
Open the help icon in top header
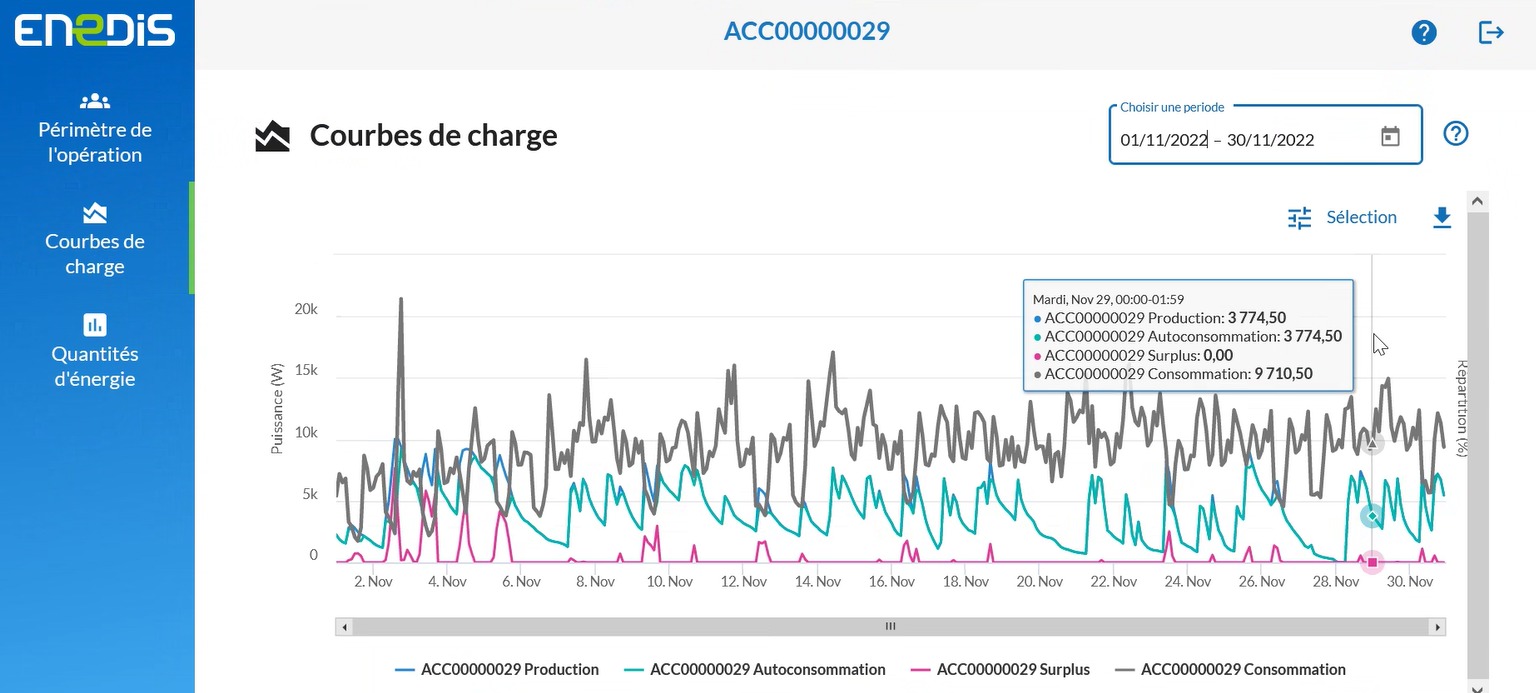pyautogui.click(x=1423, y=32)
